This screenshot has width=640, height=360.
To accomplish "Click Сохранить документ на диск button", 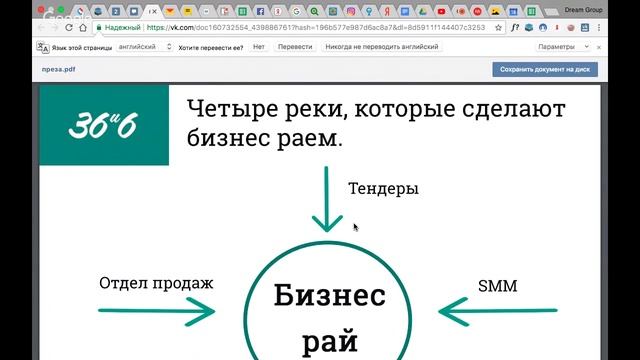I will click(545, 69).
